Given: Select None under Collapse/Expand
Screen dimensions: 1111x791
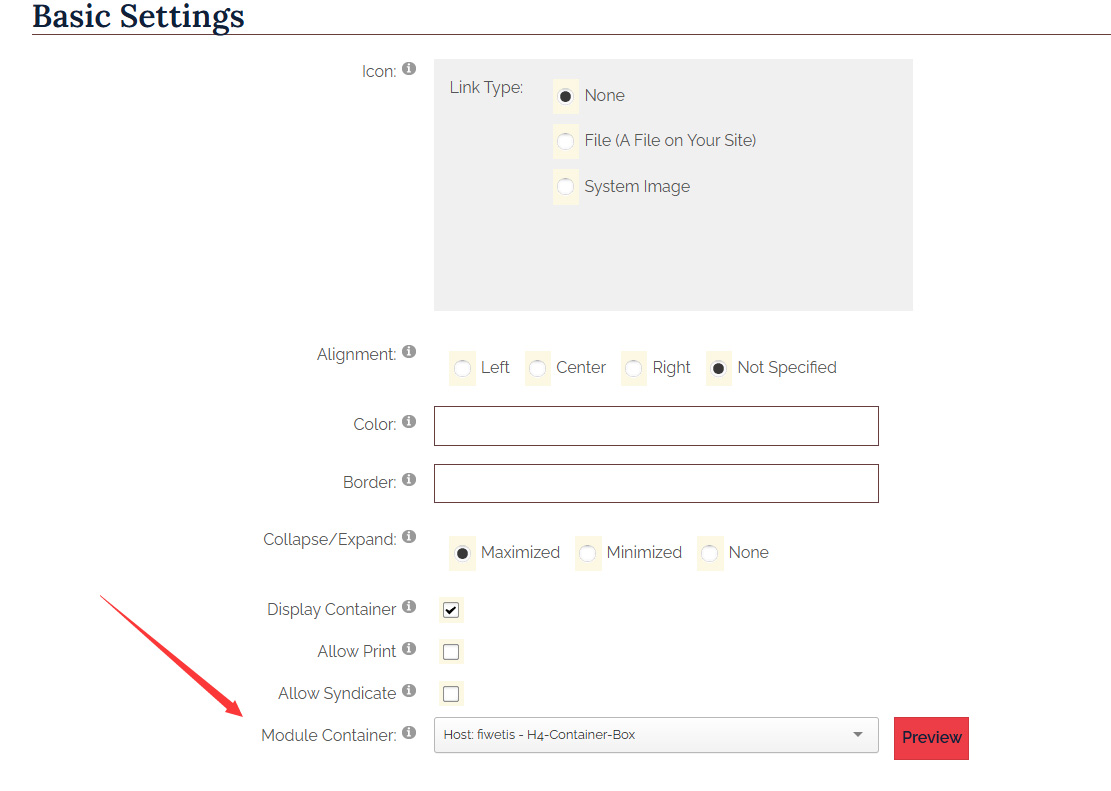Looking at the screenshot, I should (x=709, y=554).
